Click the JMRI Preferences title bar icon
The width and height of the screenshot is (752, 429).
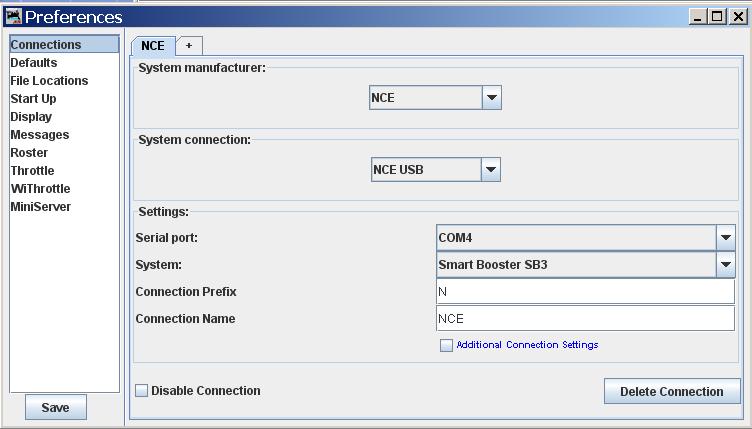13,17
